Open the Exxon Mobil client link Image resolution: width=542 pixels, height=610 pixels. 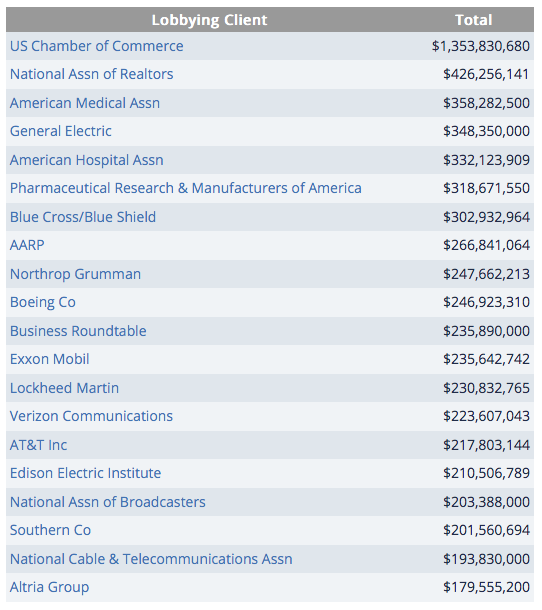[49, 359]
